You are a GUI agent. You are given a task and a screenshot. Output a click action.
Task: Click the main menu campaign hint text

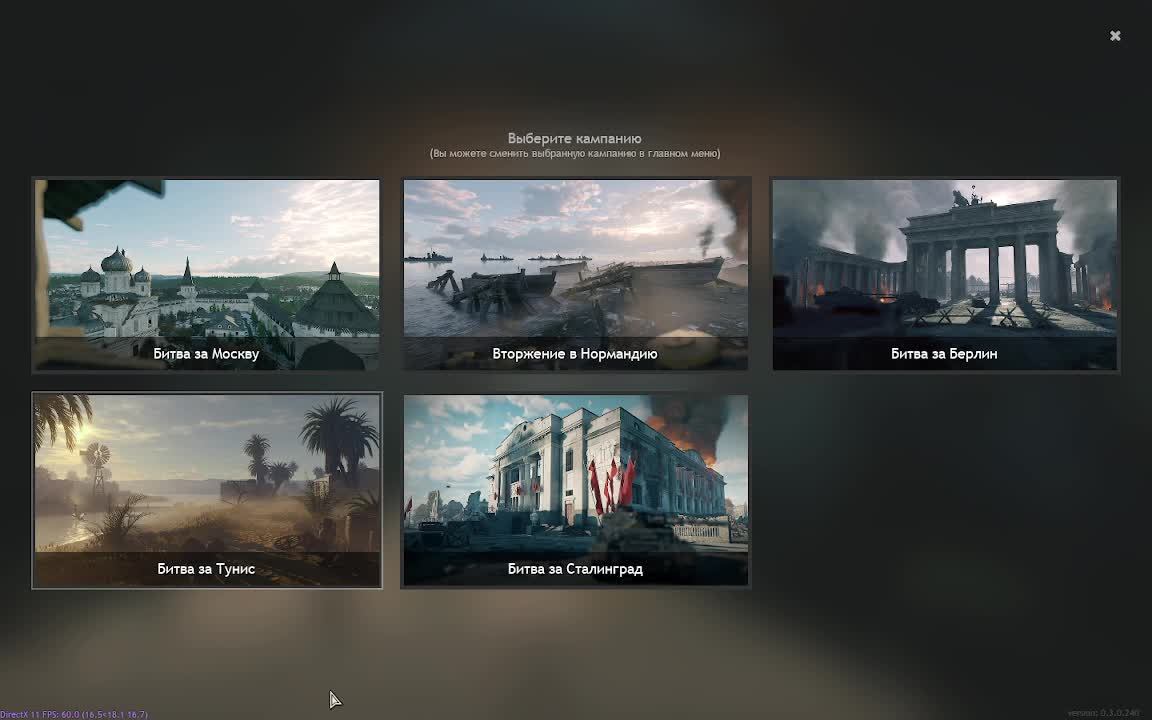click(x=575, y=154)
